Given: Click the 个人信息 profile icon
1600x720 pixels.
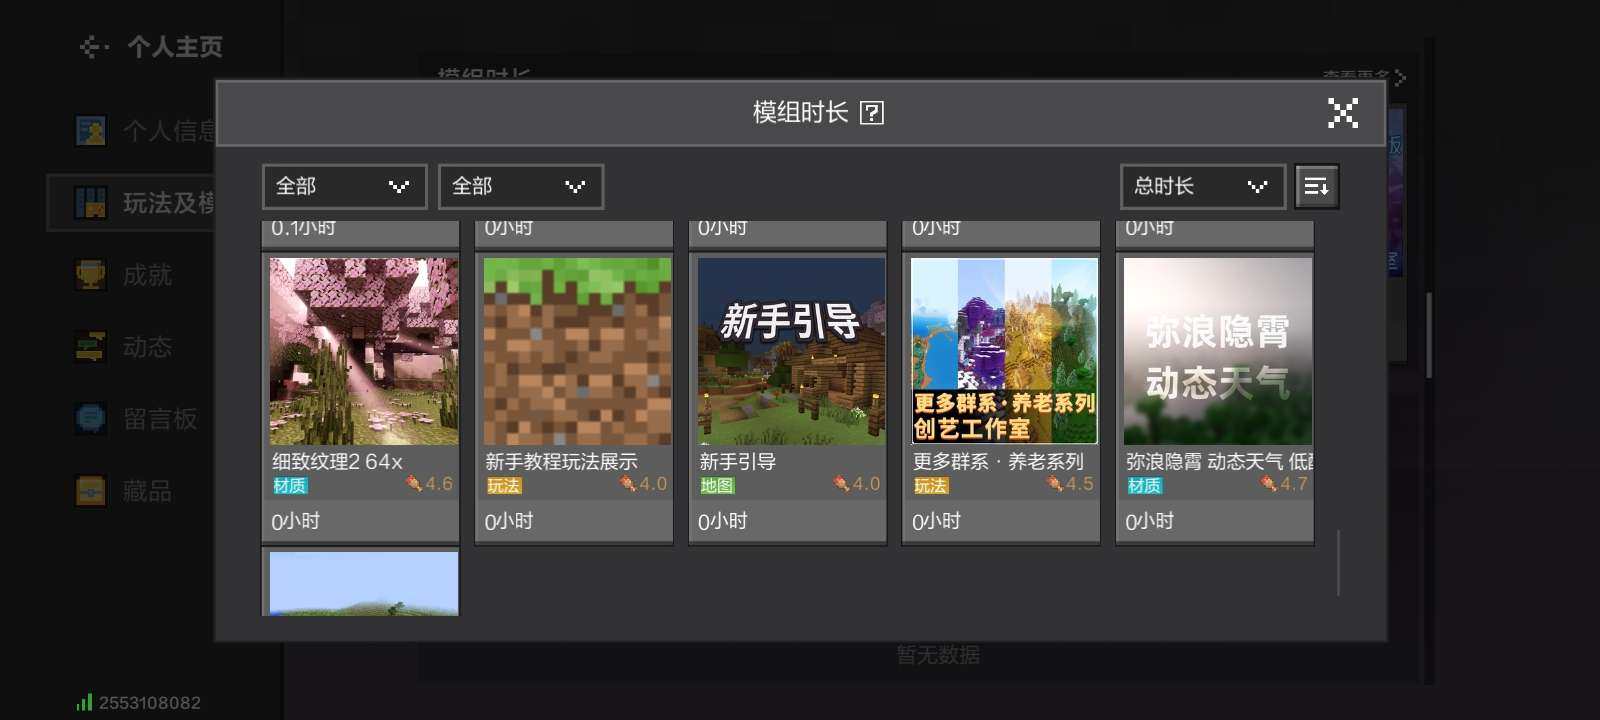Looking at the screenshot, I should click(91, 131).
